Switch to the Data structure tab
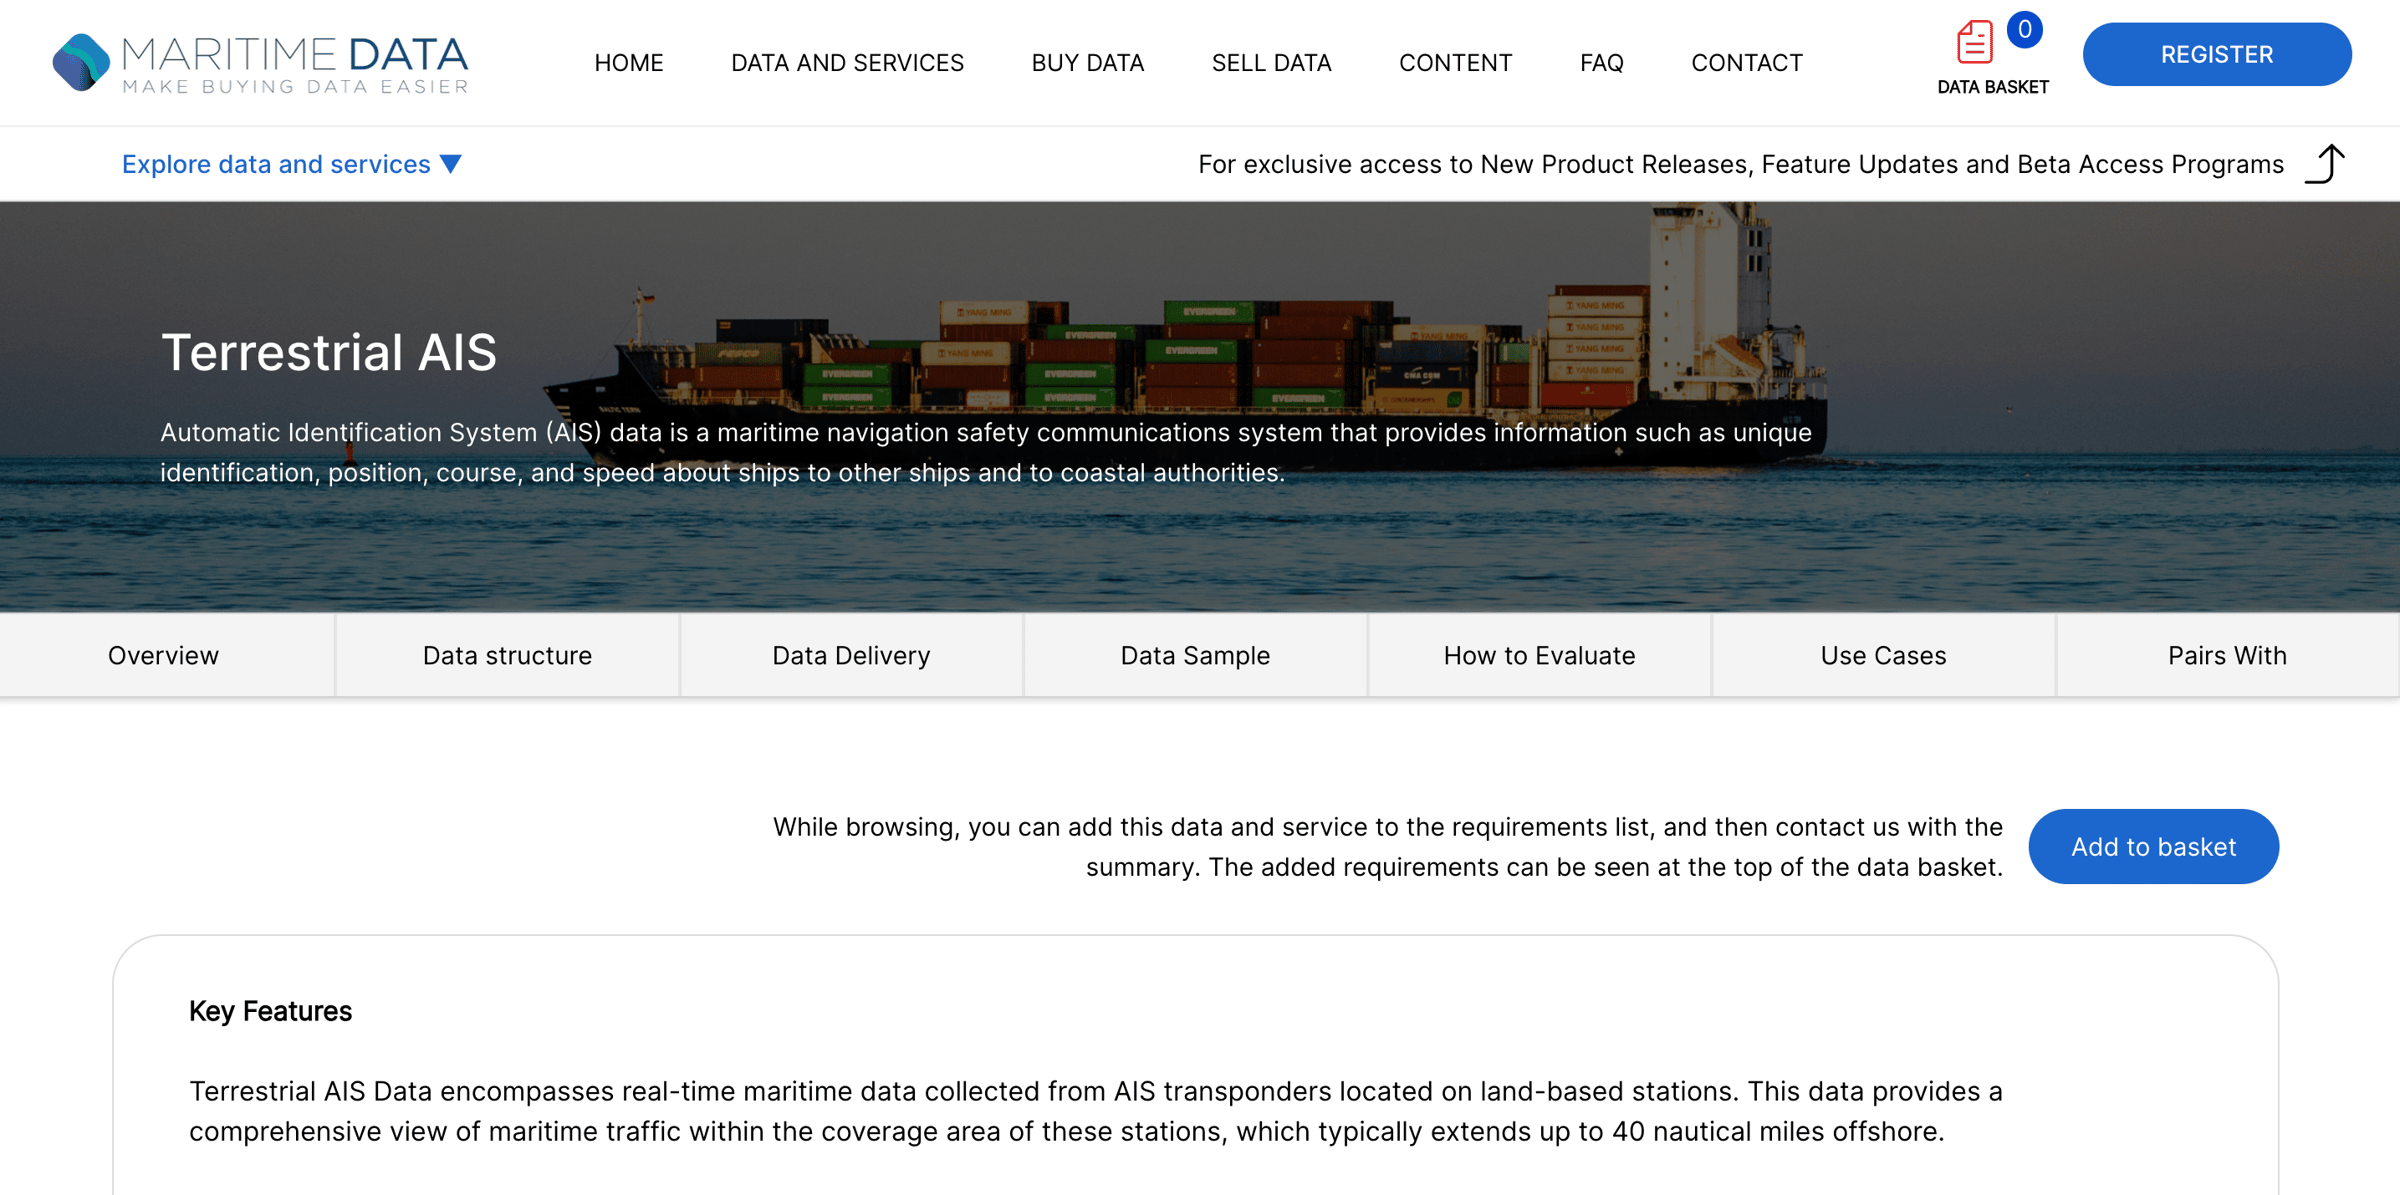The width and height of the screenshot is (2400, 1195). pyautogui.click(x=507, y=655)
